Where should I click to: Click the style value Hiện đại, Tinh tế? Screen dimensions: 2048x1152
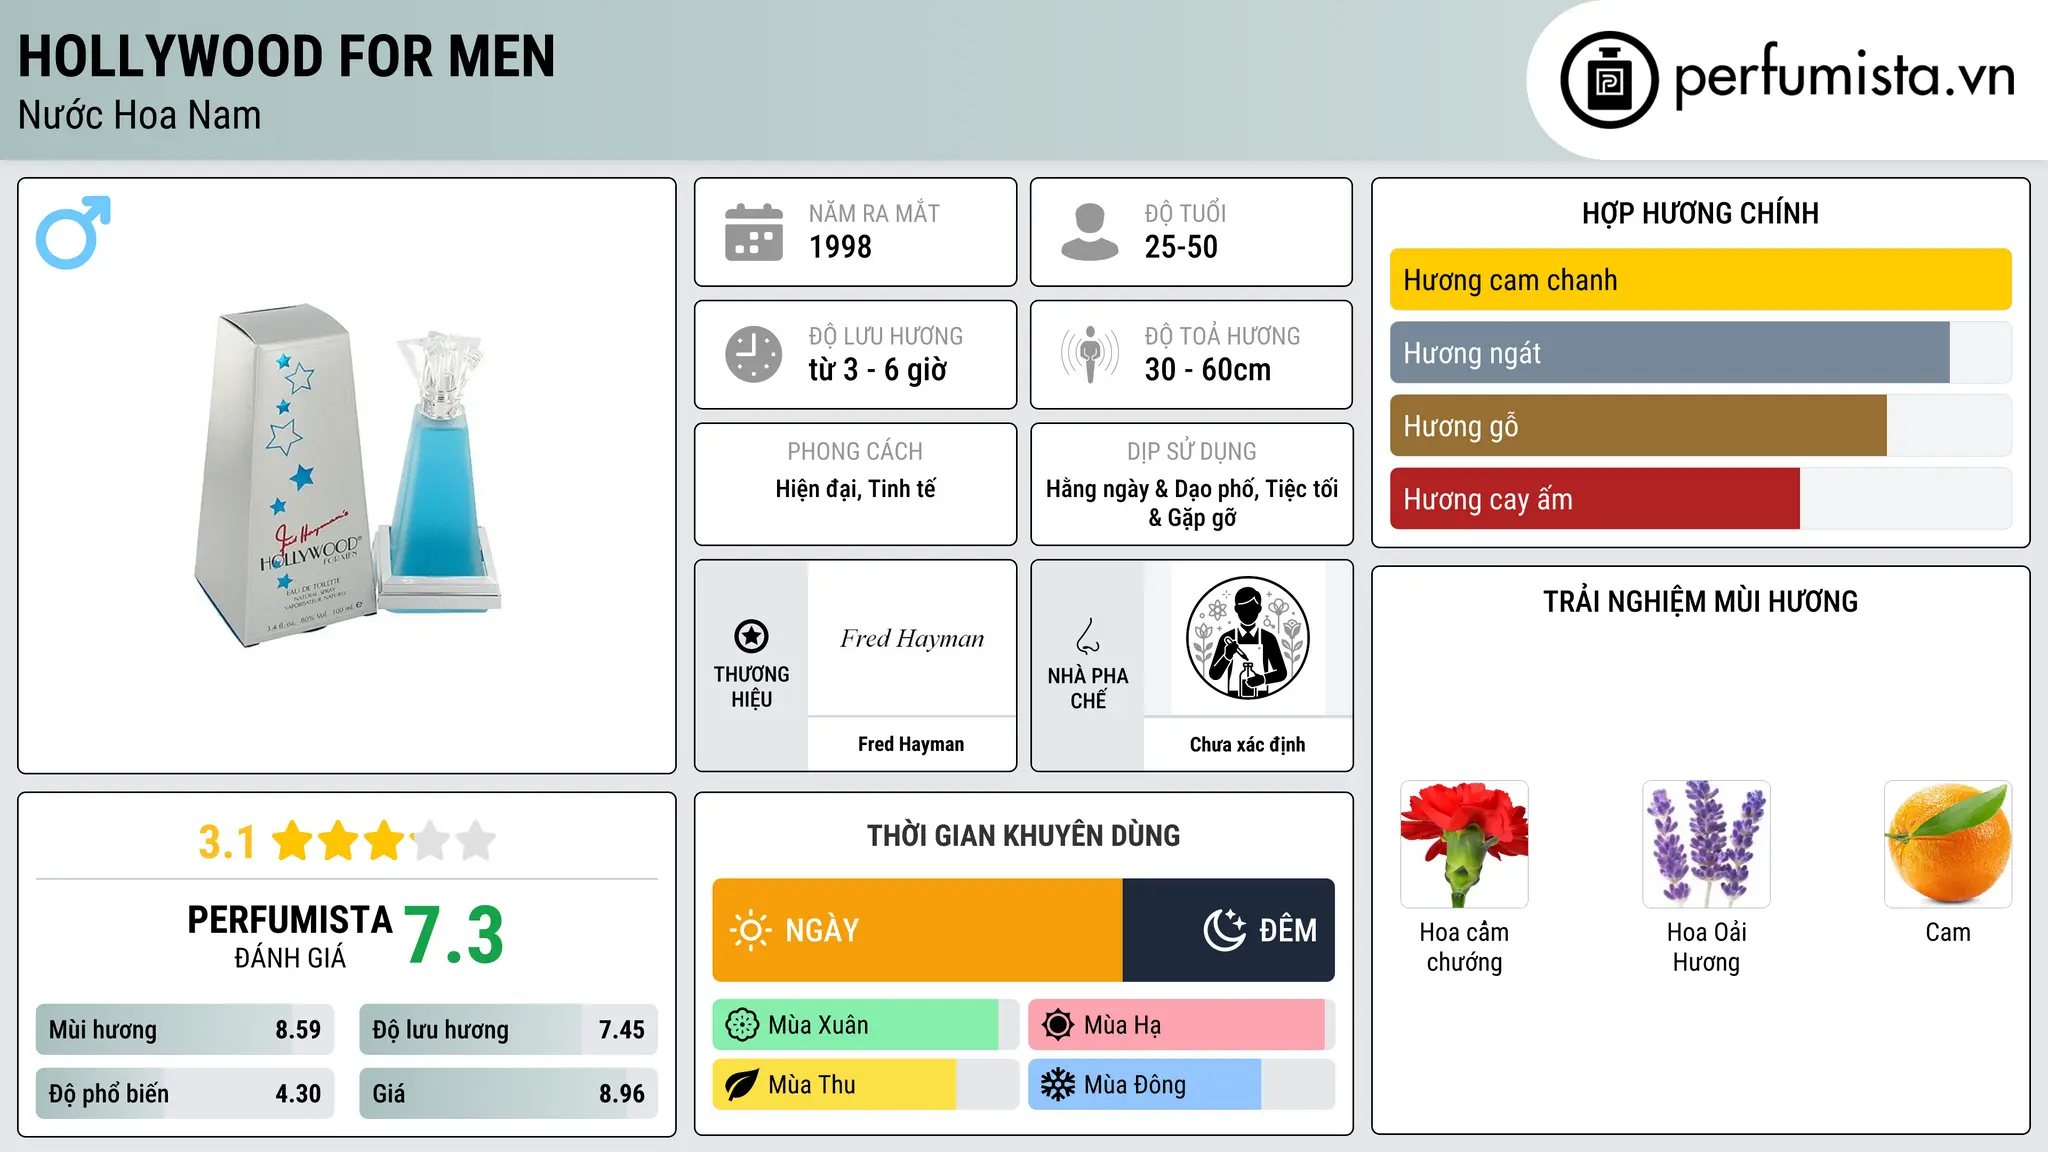(855, 489)
